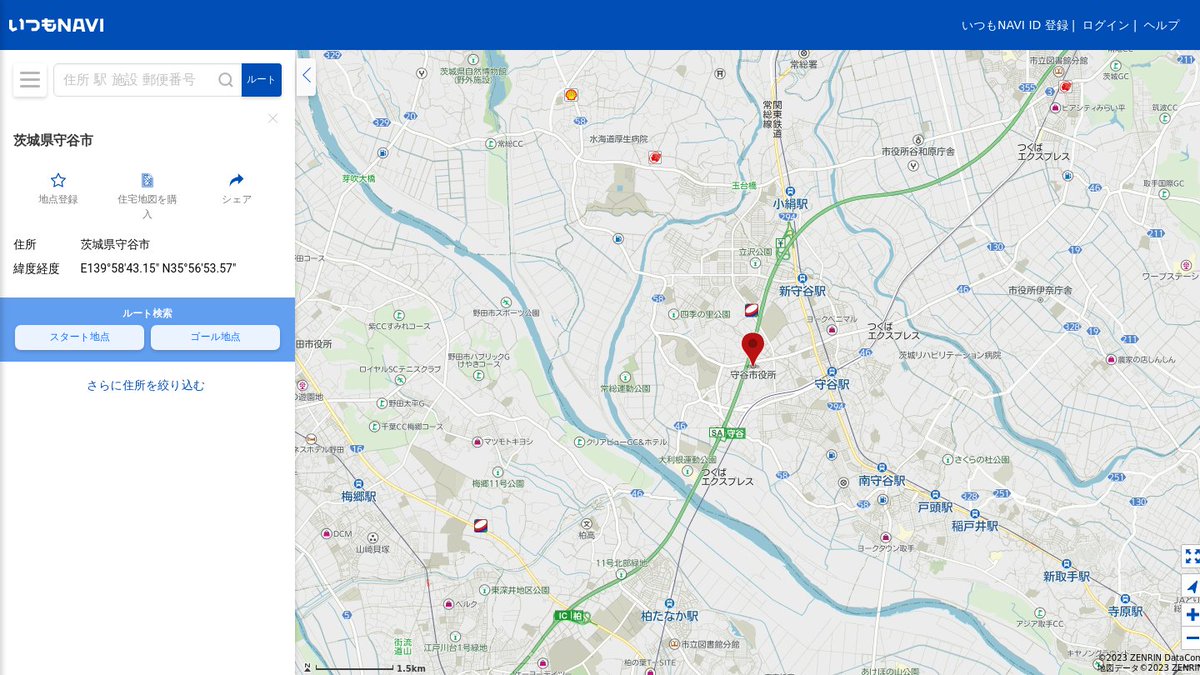The height and width of the screenshot is (675, 1200).
Task: Click the red location pin marker
Action: coord(752,349)
